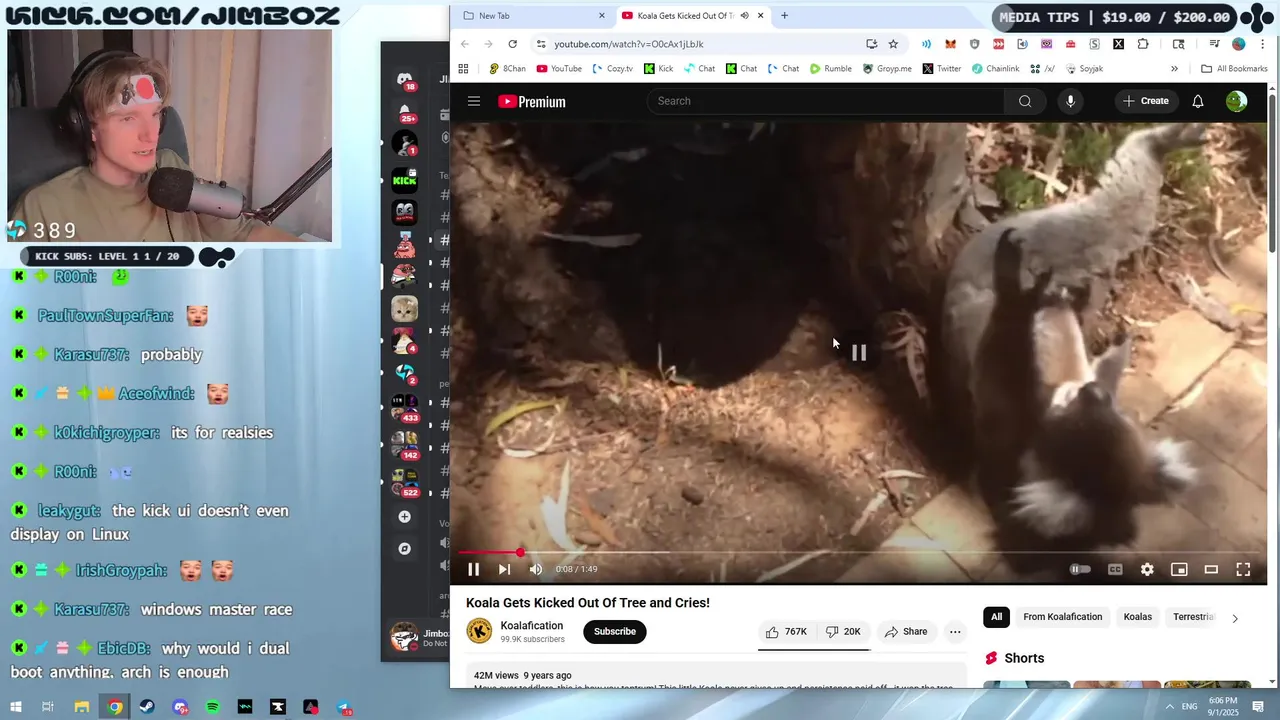Dislike the video with 20K dislikes
Viewport: 1280px width, 720px height.
pyautogui.click(x=843, y=632)
